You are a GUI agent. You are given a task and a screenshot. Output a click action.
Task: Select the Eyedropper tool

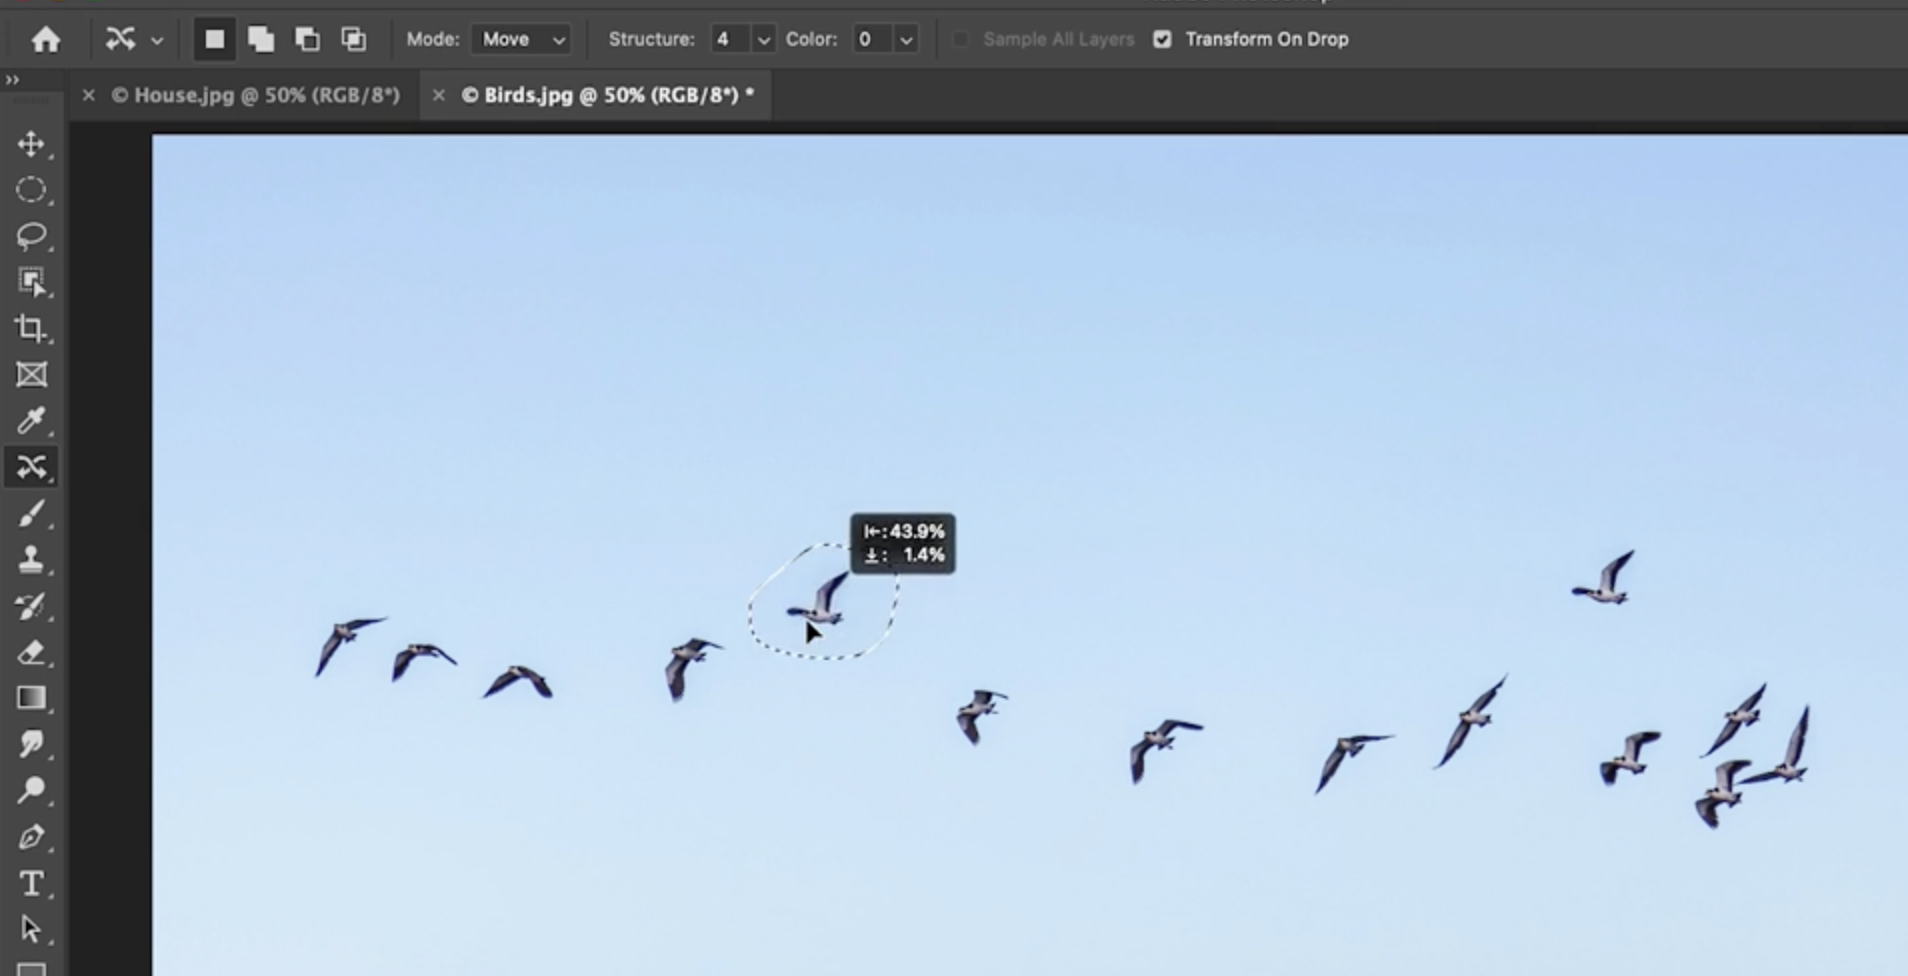(31, 420)
